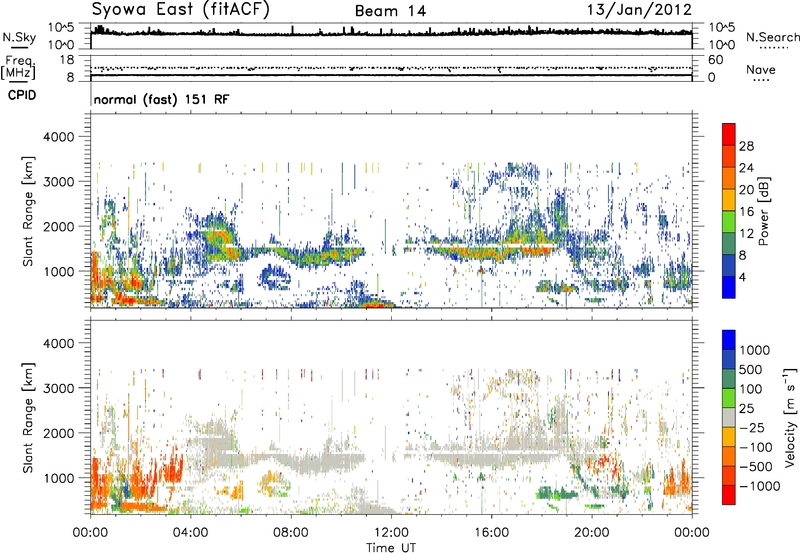
Task: Click the "Velocity [m s-1]" color bar title
Action: pyautogui.click(x=790, y=417)
